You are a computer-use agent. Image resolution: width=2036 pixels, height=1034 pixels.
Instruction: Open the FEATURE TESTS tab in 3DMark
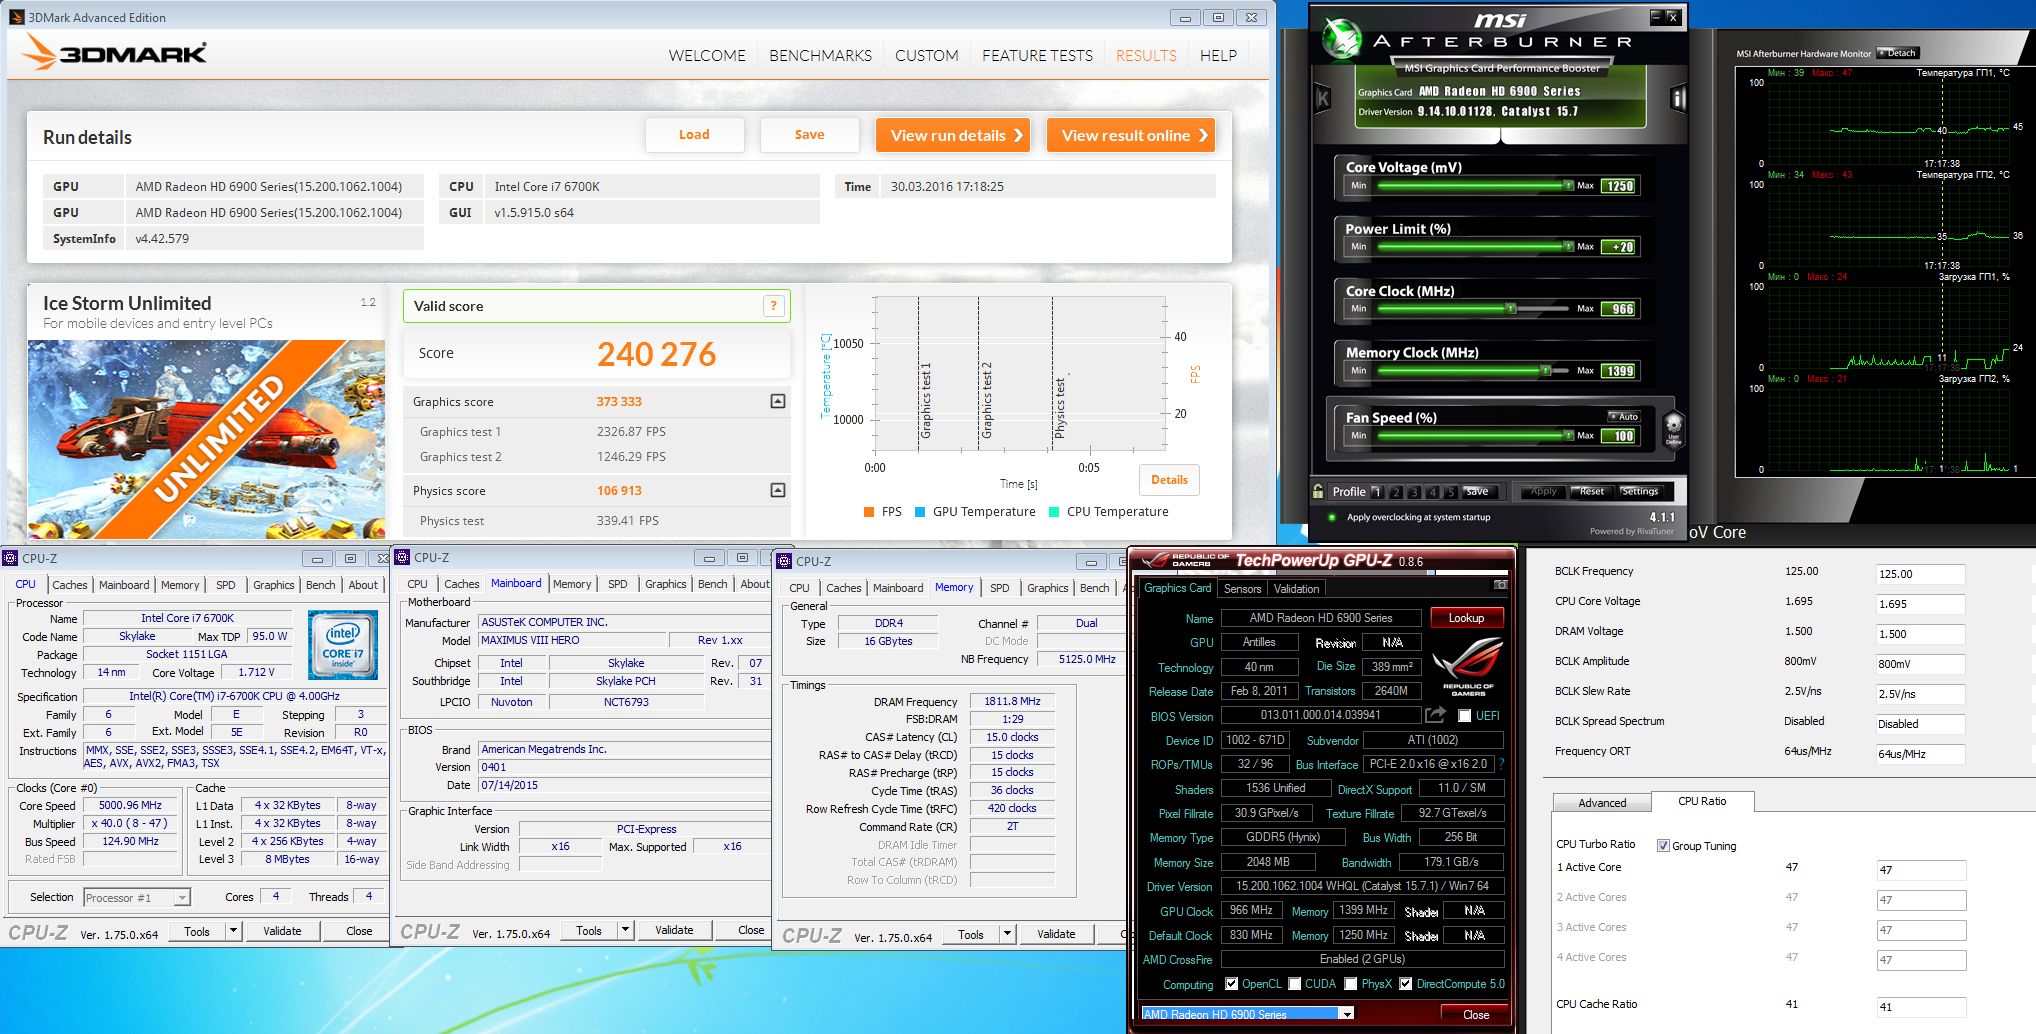click(1037, 56)
